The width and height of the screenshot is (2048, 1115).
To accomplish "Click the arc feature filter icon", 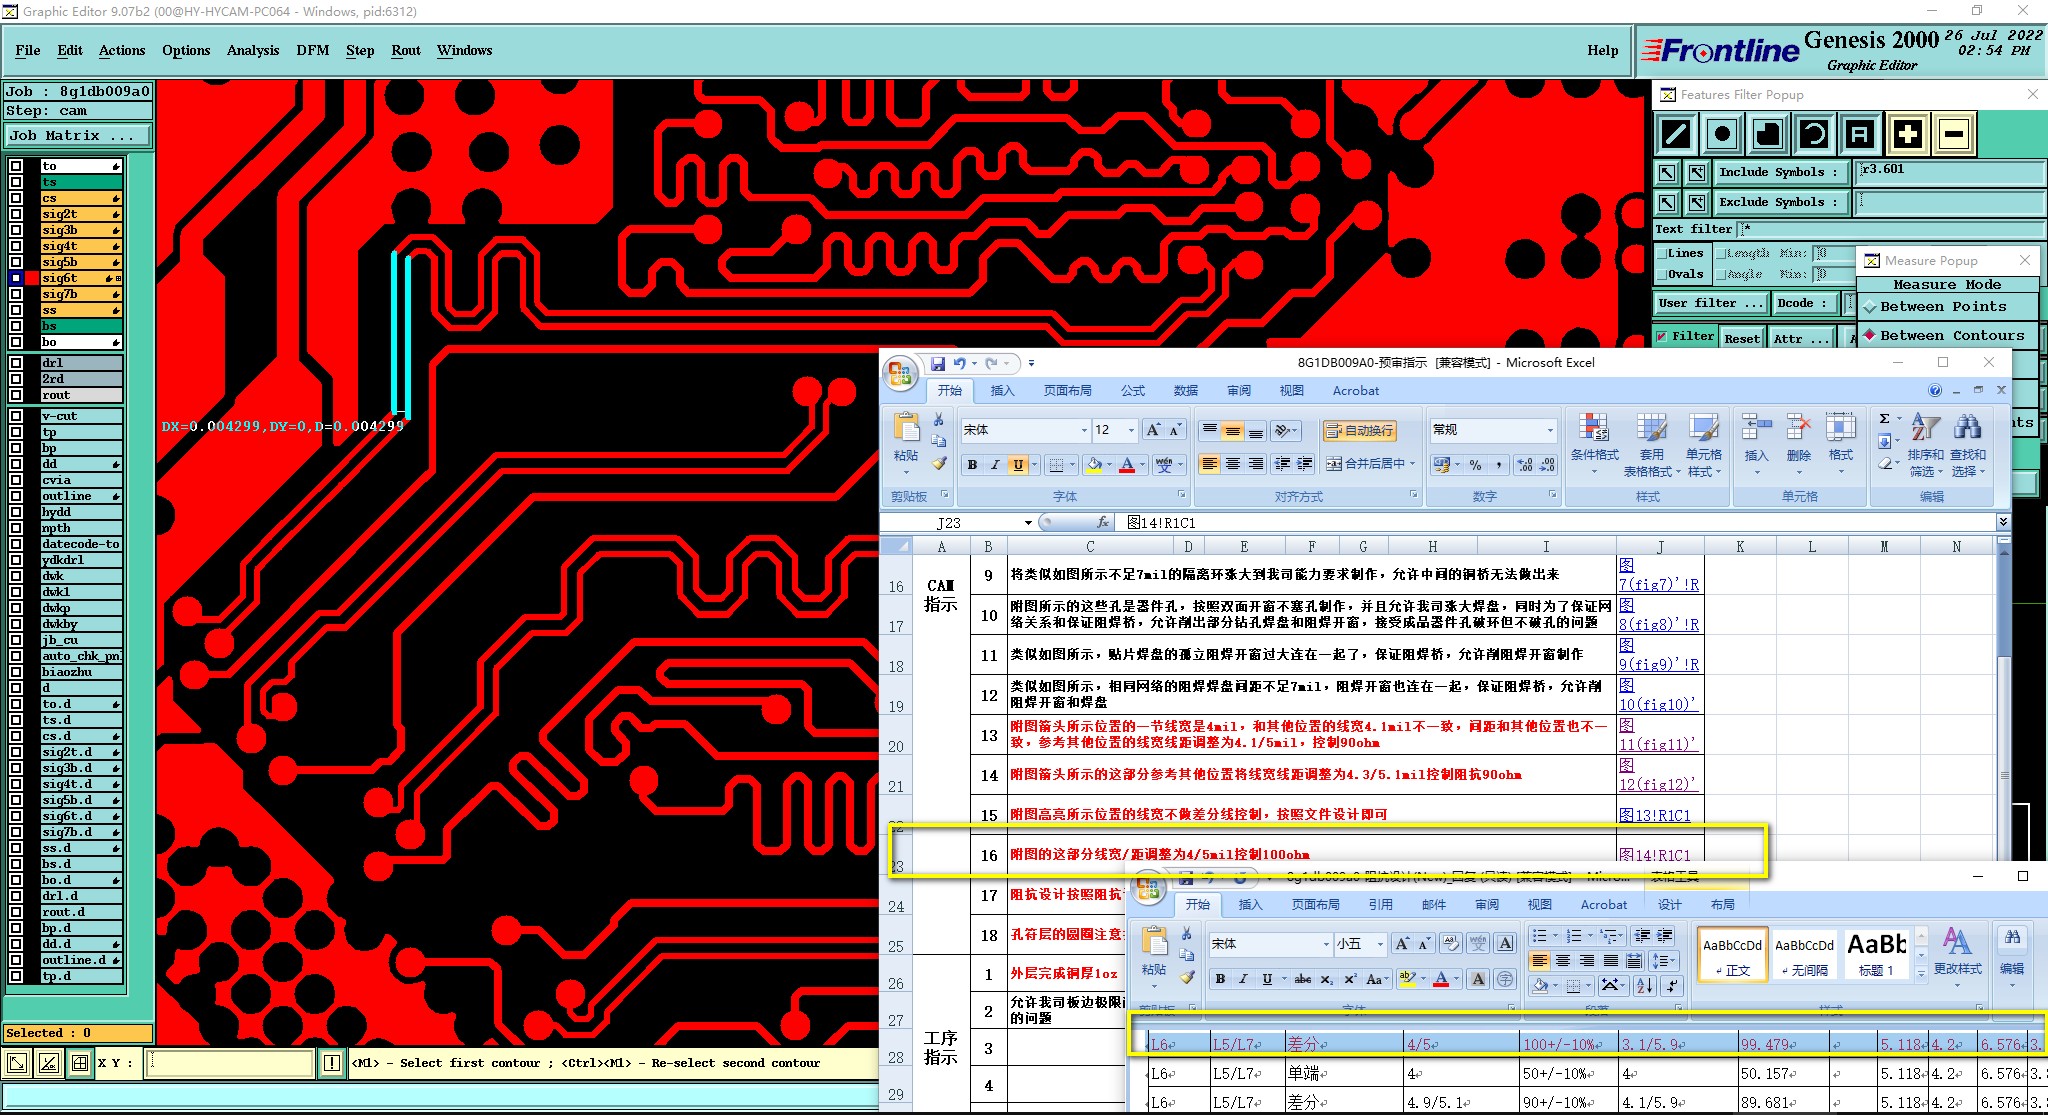I will point(1814,134).
